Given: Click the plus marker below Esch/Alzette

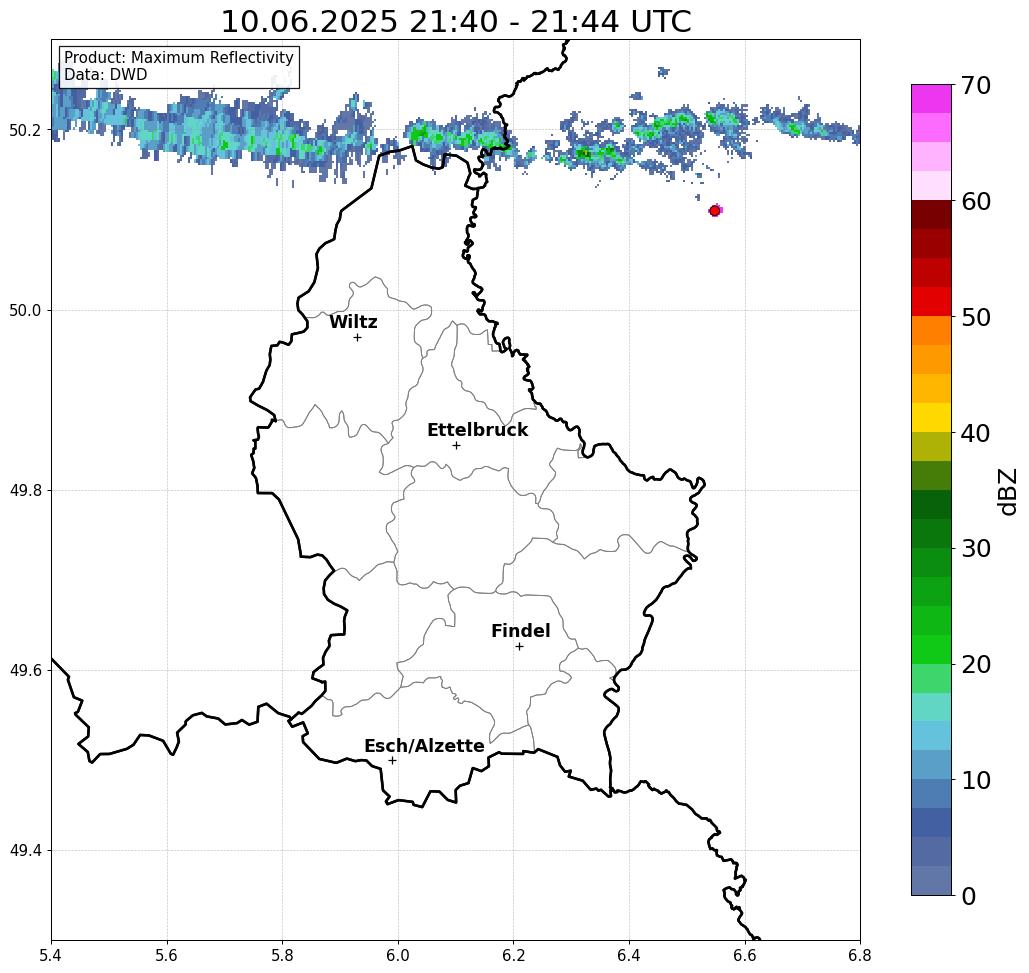Looking at the screenshot, I should (x=392, y=761).
